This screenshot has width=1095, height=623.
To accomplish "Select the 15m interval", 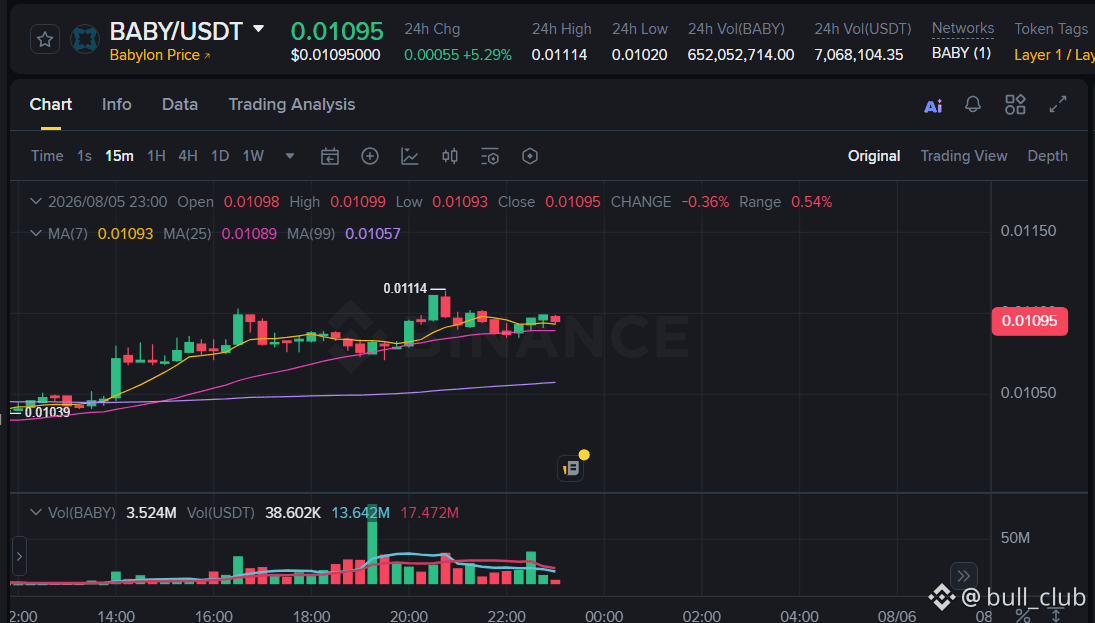I will pos(119,156).
